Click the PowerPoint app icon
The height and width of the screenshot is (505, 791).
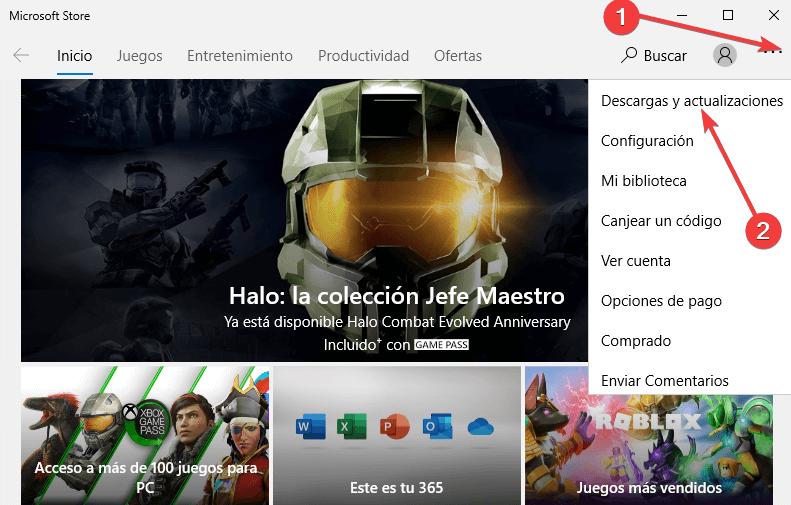click(394, 427)
